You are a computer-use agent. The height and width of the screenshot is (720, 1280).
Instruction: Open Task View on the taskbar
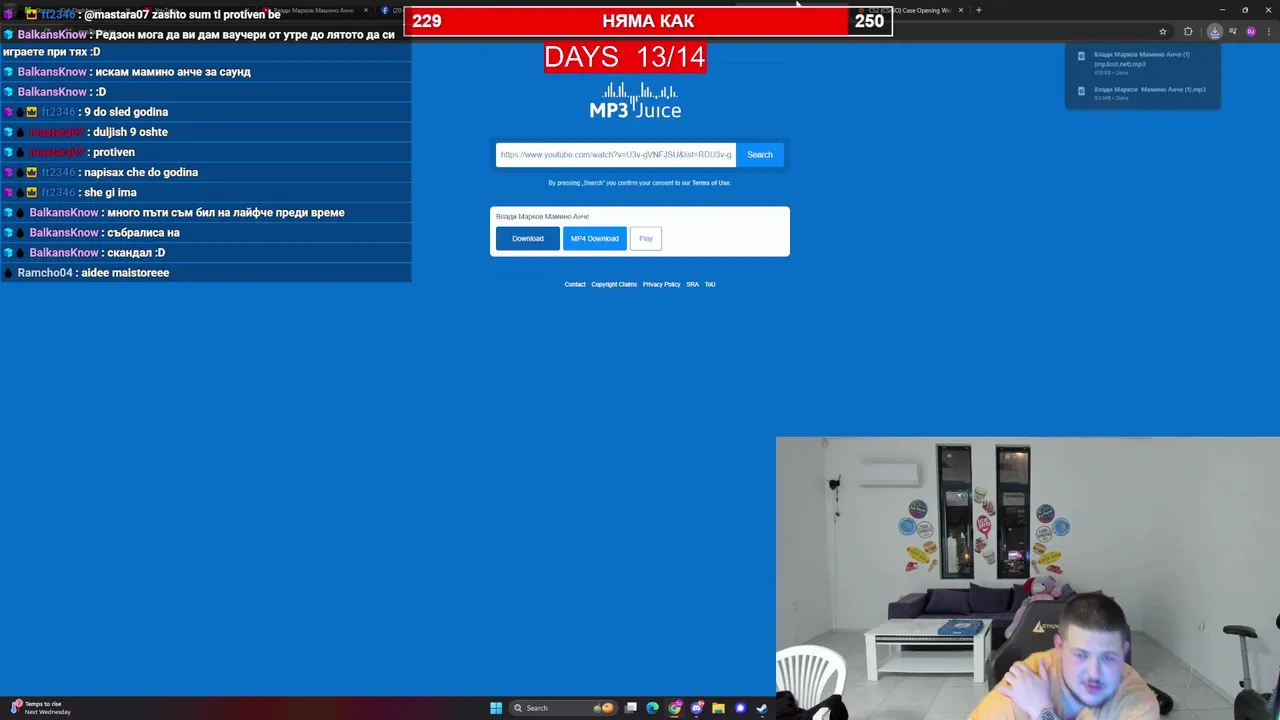pyautogui.click(x=631, y=708)
